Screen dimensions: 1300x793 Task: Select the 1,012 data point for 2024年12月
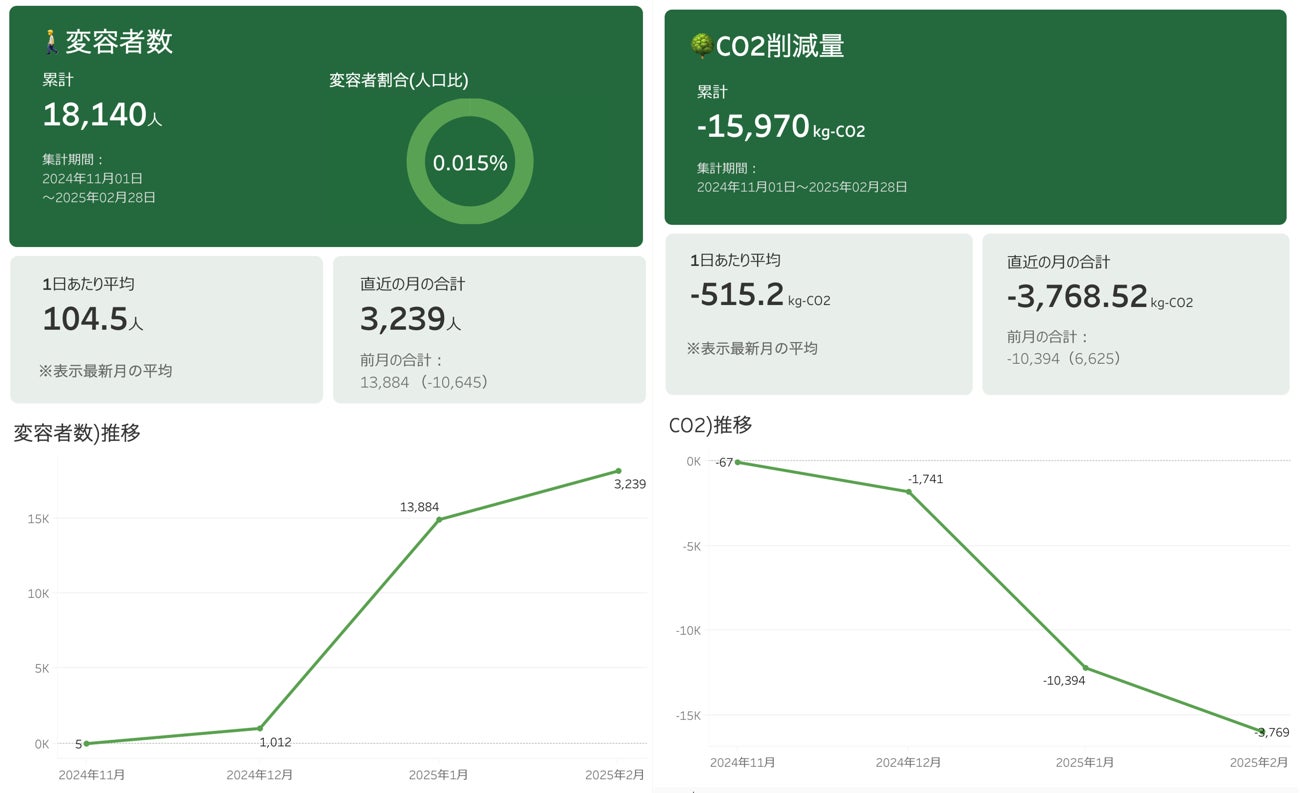click(260, 728)
